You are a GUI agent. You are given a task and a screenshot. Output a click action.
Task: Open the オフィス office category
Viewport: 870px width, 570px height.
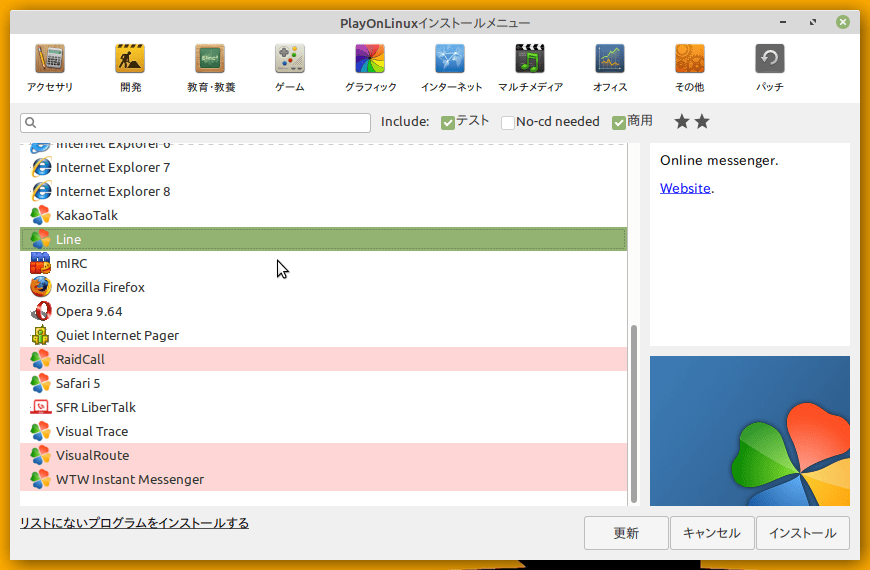[610, 68]
